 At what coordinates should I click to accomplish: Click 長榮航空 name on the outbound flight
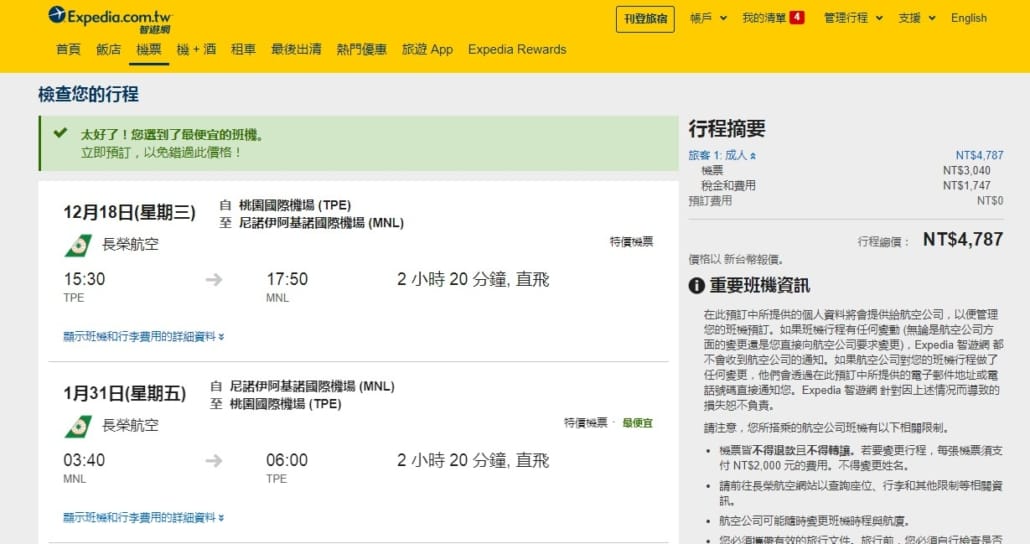[x=130, y=244]
